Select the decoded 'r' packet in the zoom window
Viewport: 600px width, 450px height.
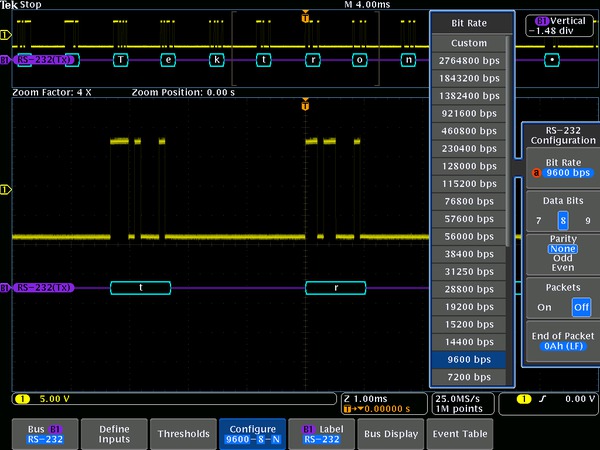point(336,288)
